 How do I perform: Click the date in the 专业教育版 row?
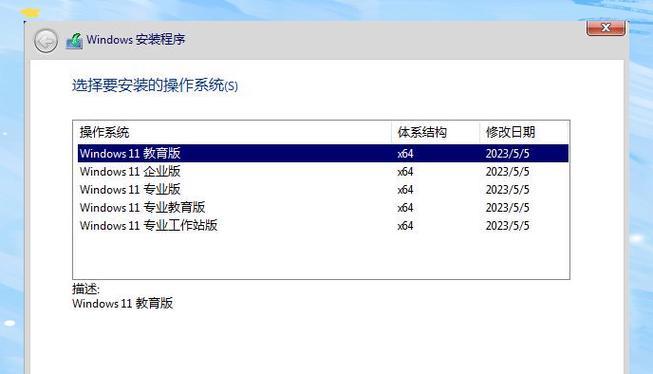[x=507, y=207]
